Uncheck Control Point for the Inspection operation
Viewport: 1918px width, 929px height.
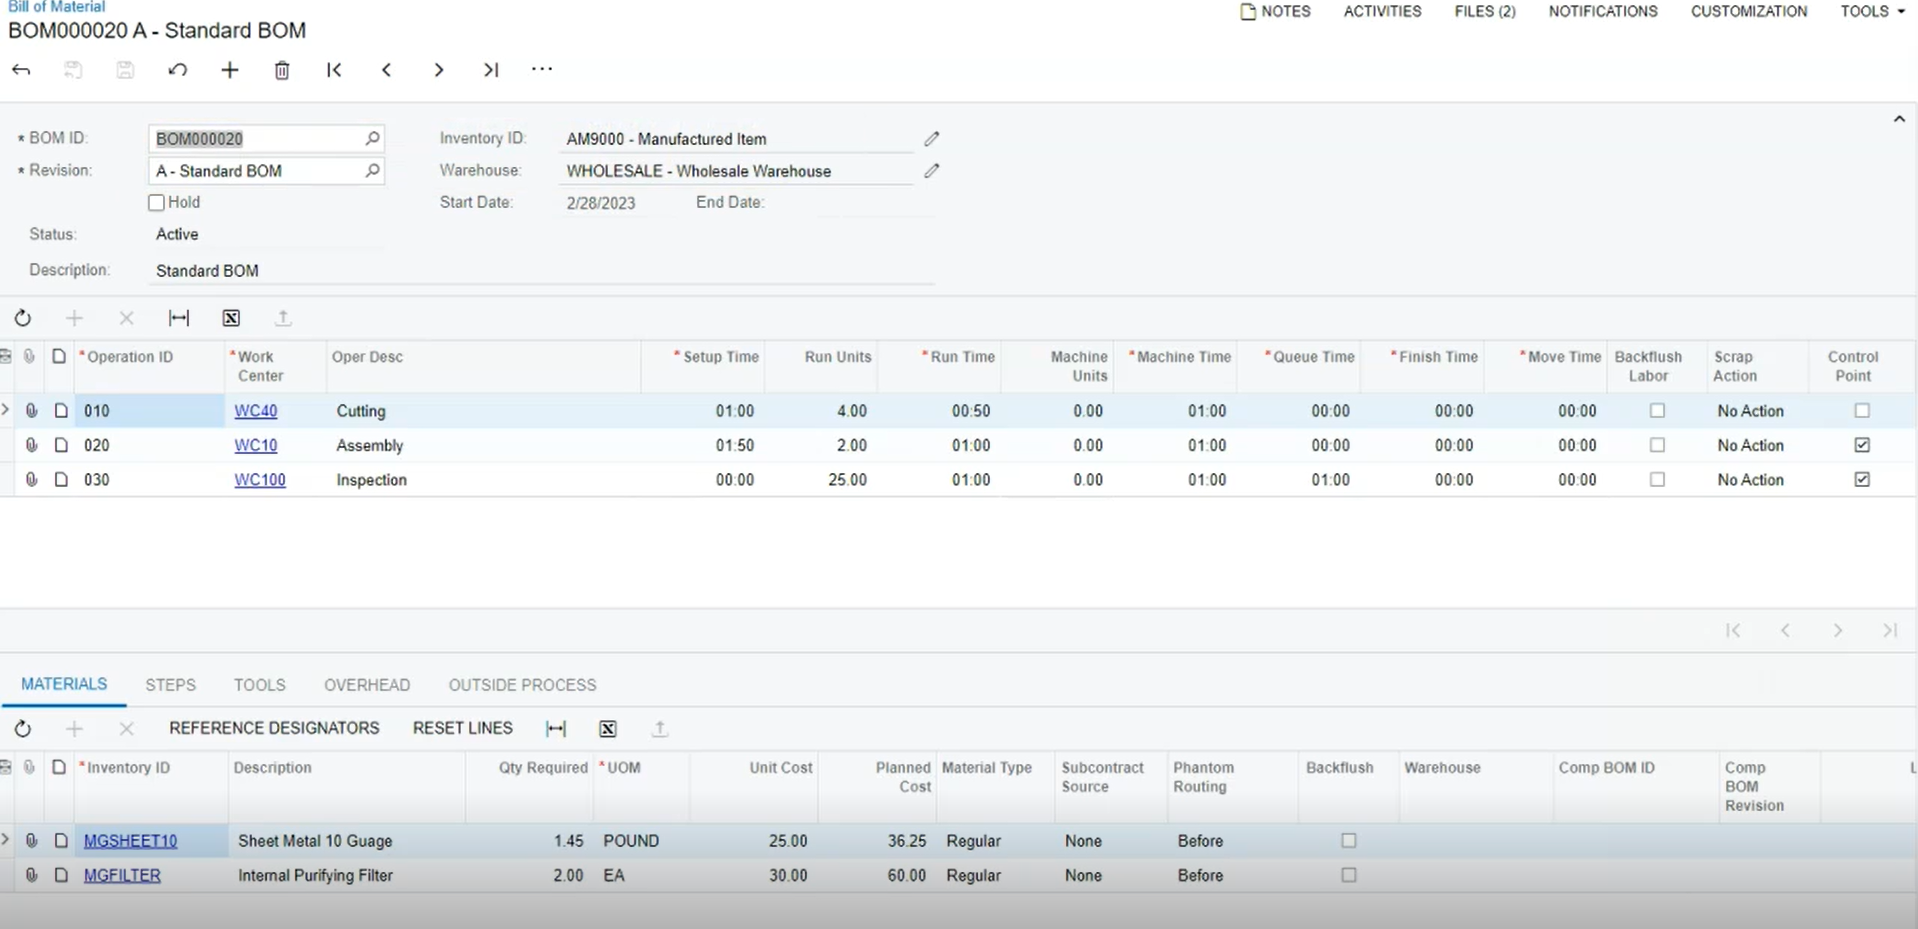tap(1861, 479)
